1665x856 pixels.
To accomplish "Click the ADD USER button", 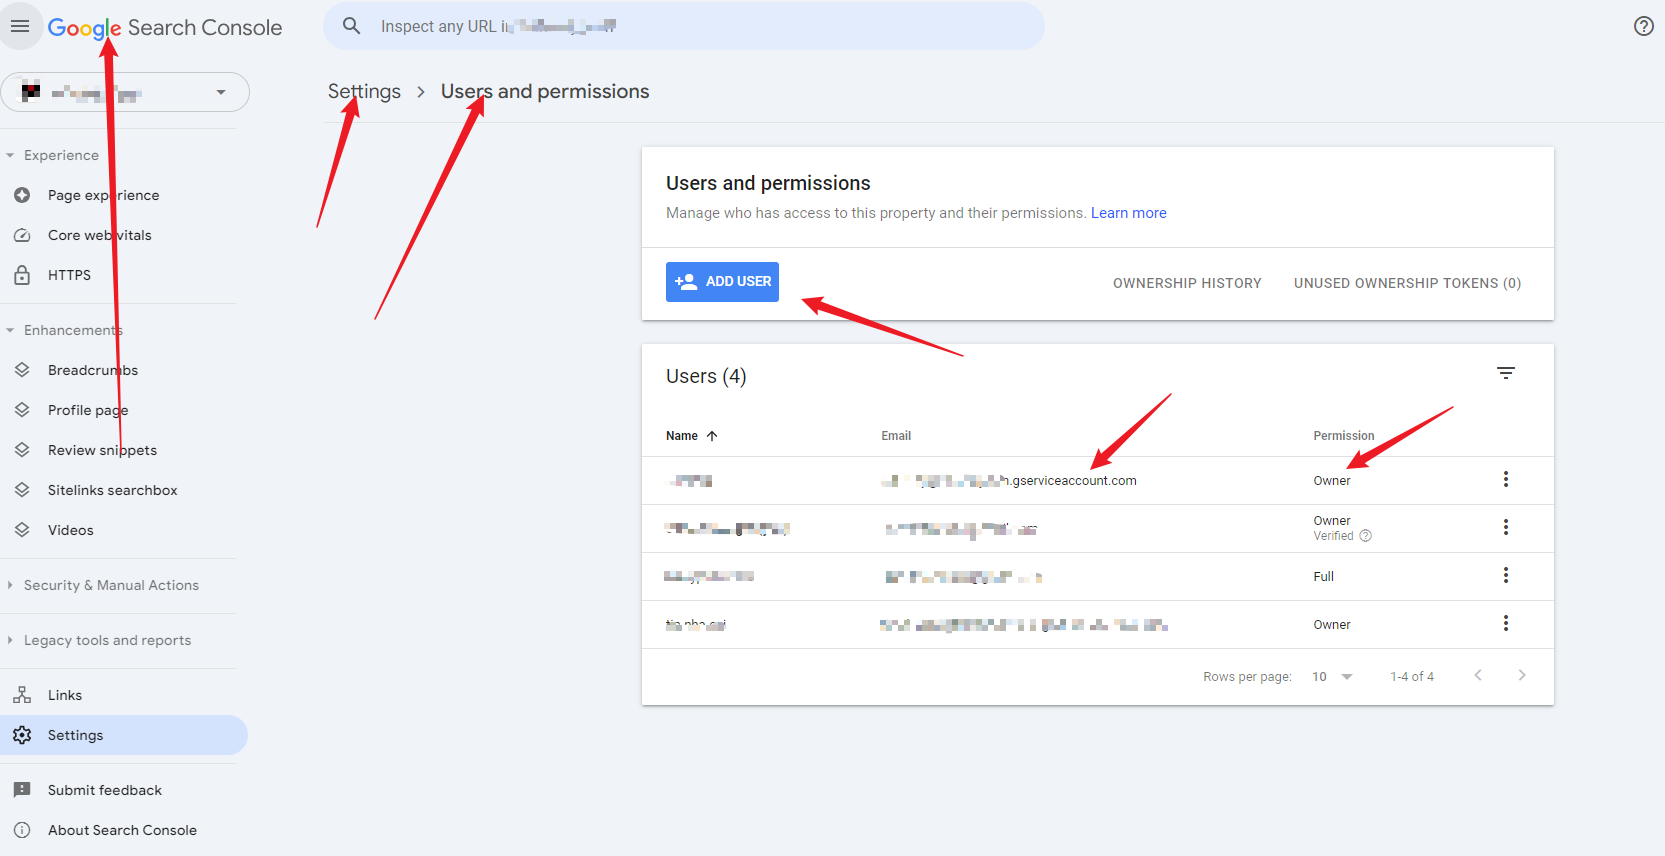I will (x=722, y=282).
